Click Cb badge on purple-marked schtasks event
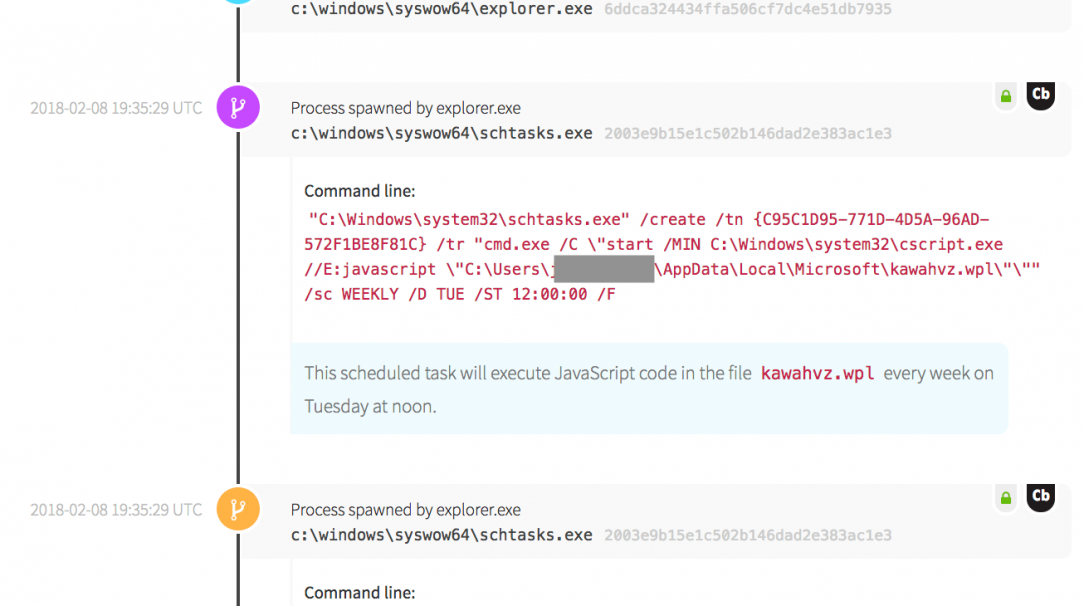This screenshot has width=1084, height=606. [x=1041, y=95]
